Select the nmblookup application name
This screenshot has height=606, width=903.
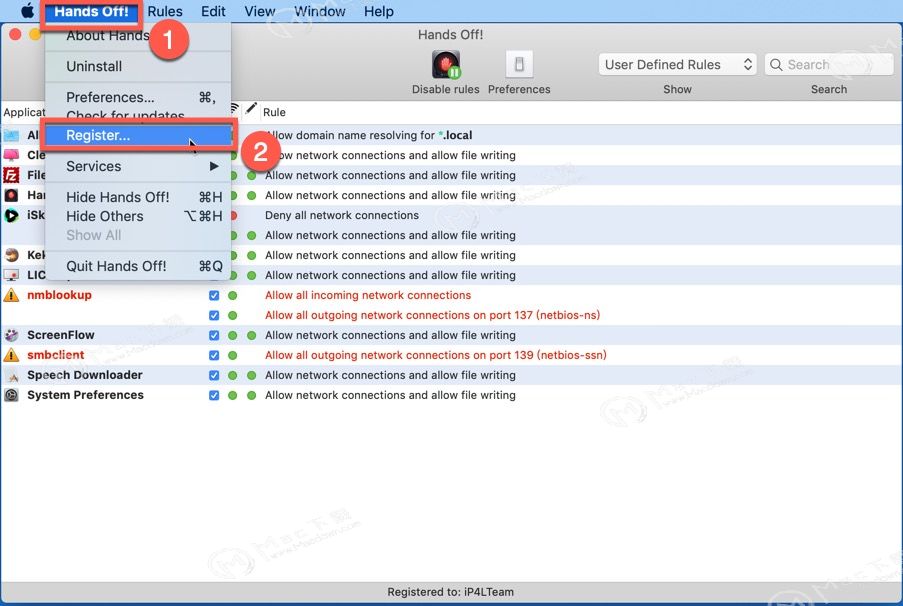[x=59, y=295]
